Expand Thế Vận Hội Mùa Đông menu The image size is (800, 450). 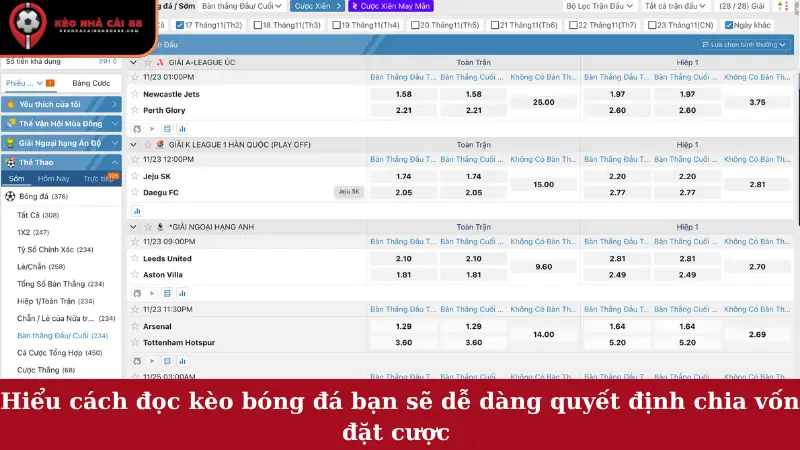[x=61, y=123]
